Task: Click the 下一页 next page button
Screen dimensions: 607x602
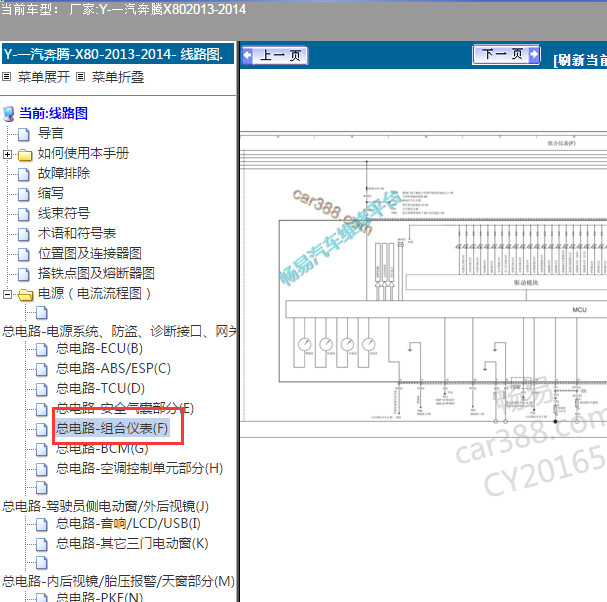Action: [506, 55]
